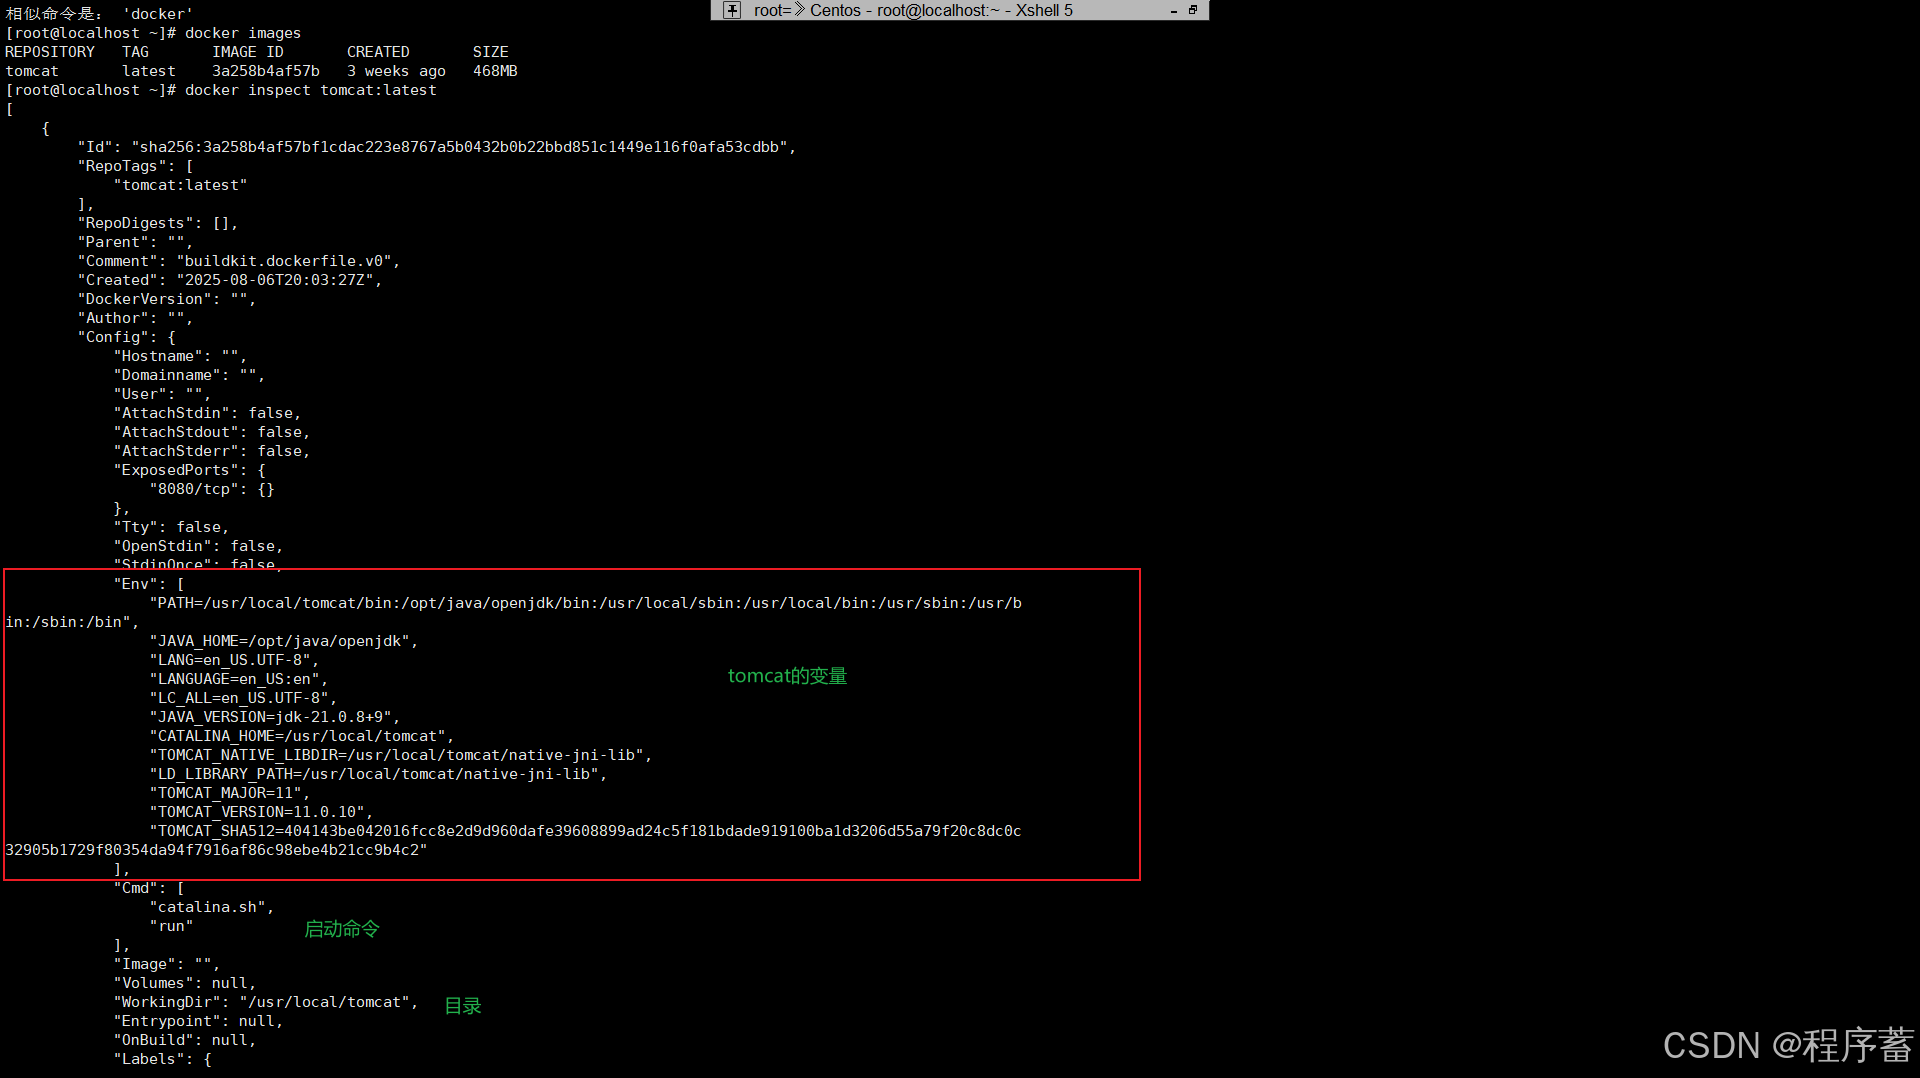Click the "Created": 2025-08-06 timestamp line
This screenshot has width=1920, height=1078.
click(x=230, y=280)
